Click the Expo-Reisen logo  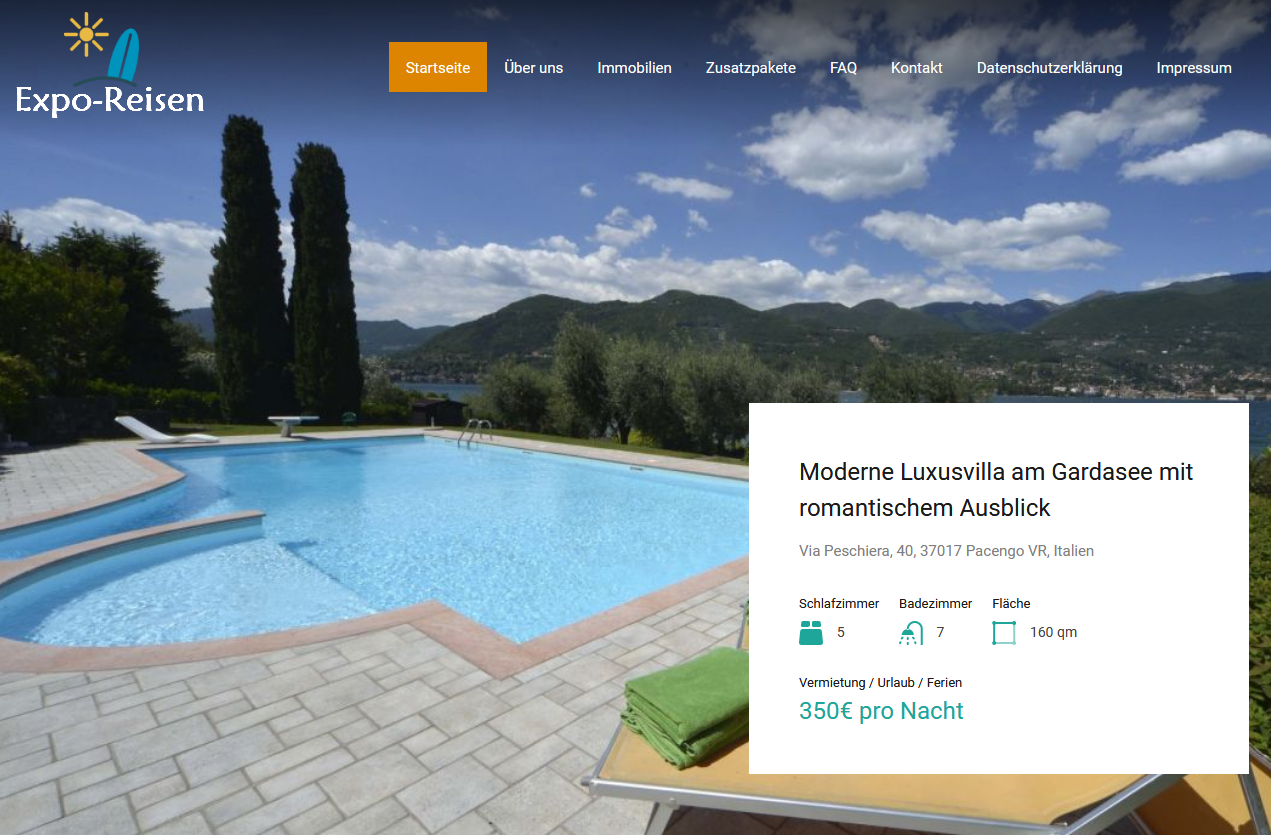click(x=109, y=66)
